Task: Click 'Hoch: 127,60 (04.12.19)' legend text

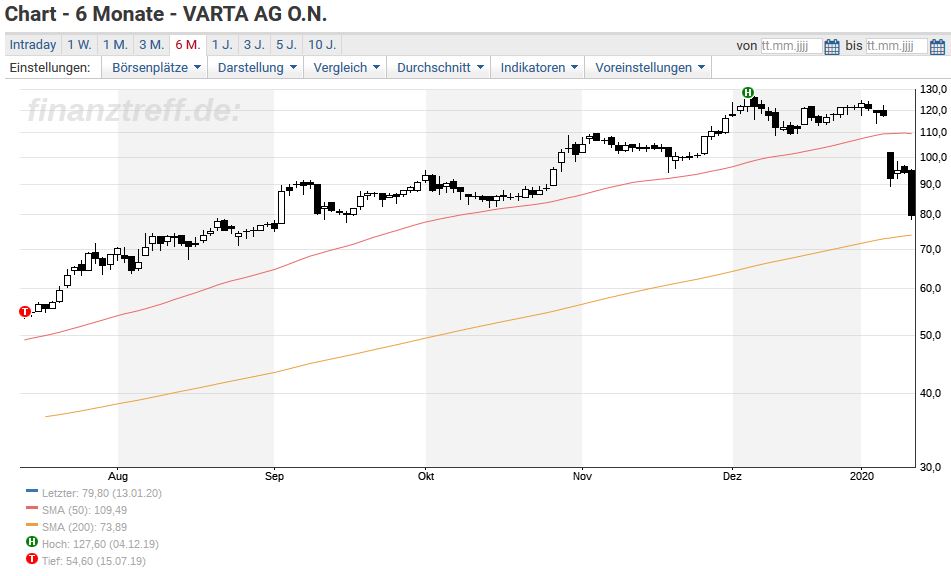Action: point(100,544)
